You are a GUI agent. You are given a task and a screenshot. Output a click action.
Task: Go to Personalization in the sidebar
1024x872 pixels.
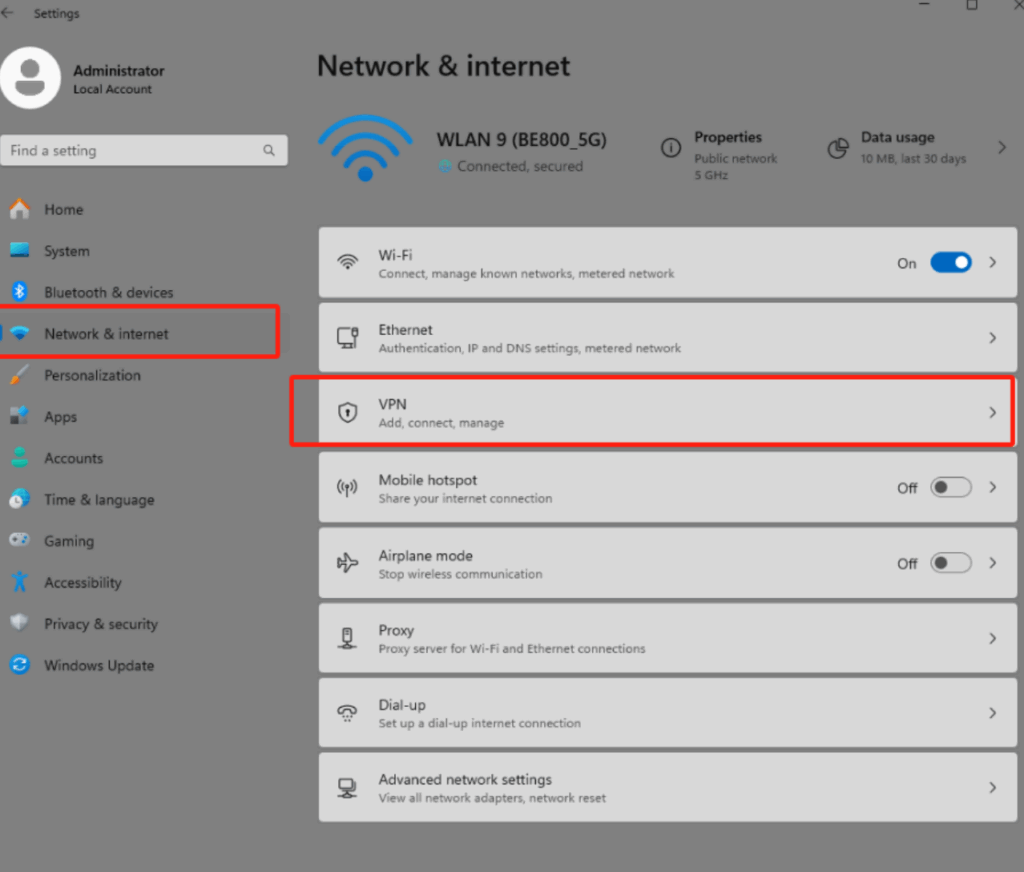tap(92, 375)
